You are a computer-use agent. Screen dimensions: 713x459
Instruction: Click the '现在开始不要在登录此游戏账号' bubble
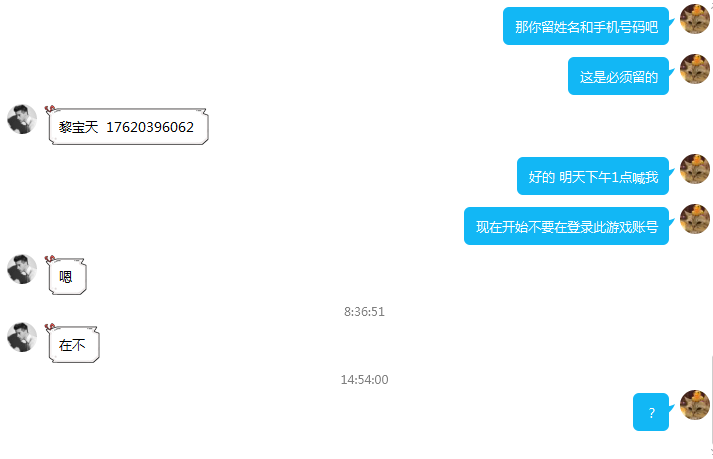[x=566, y=226]
